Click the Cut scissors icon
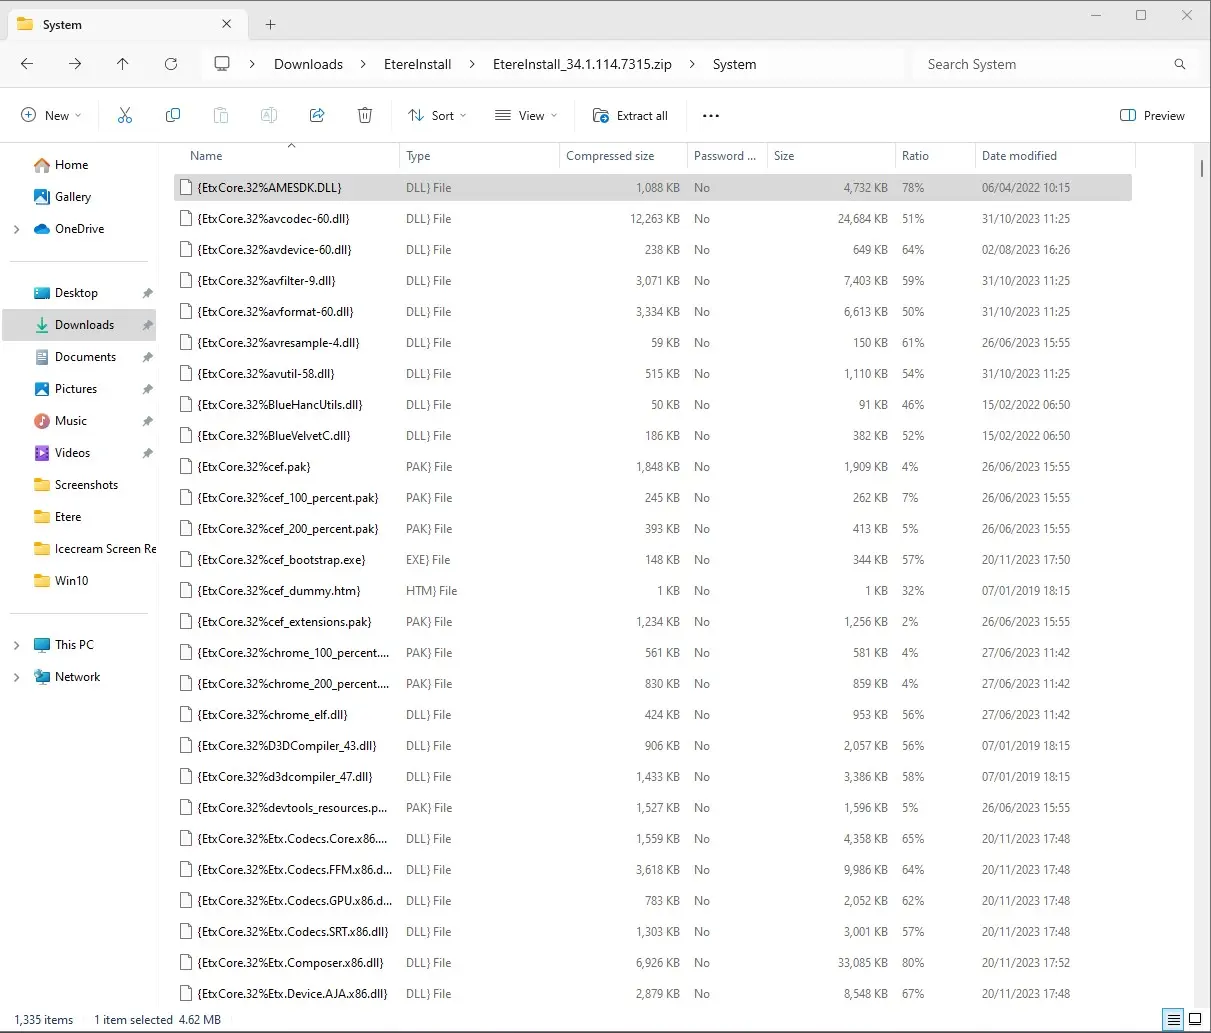1211x1033 pixels. [x=125, y=116]
